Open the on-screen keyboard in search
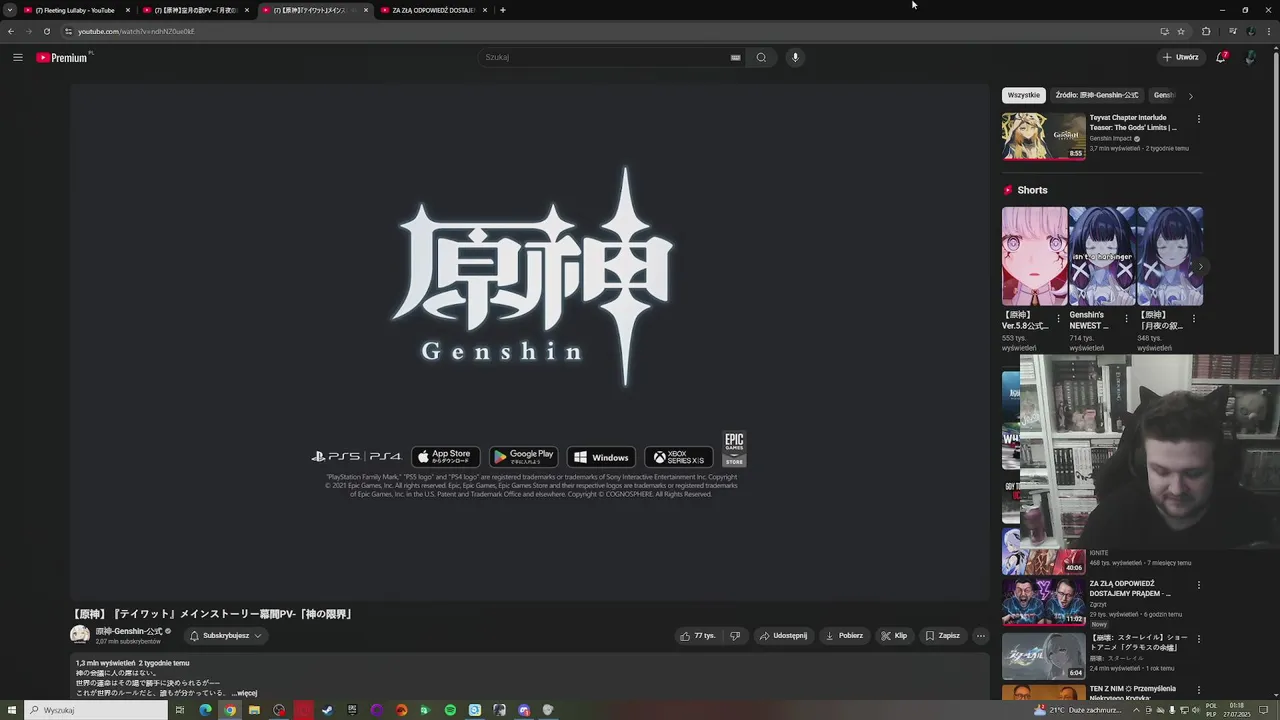 735,57
